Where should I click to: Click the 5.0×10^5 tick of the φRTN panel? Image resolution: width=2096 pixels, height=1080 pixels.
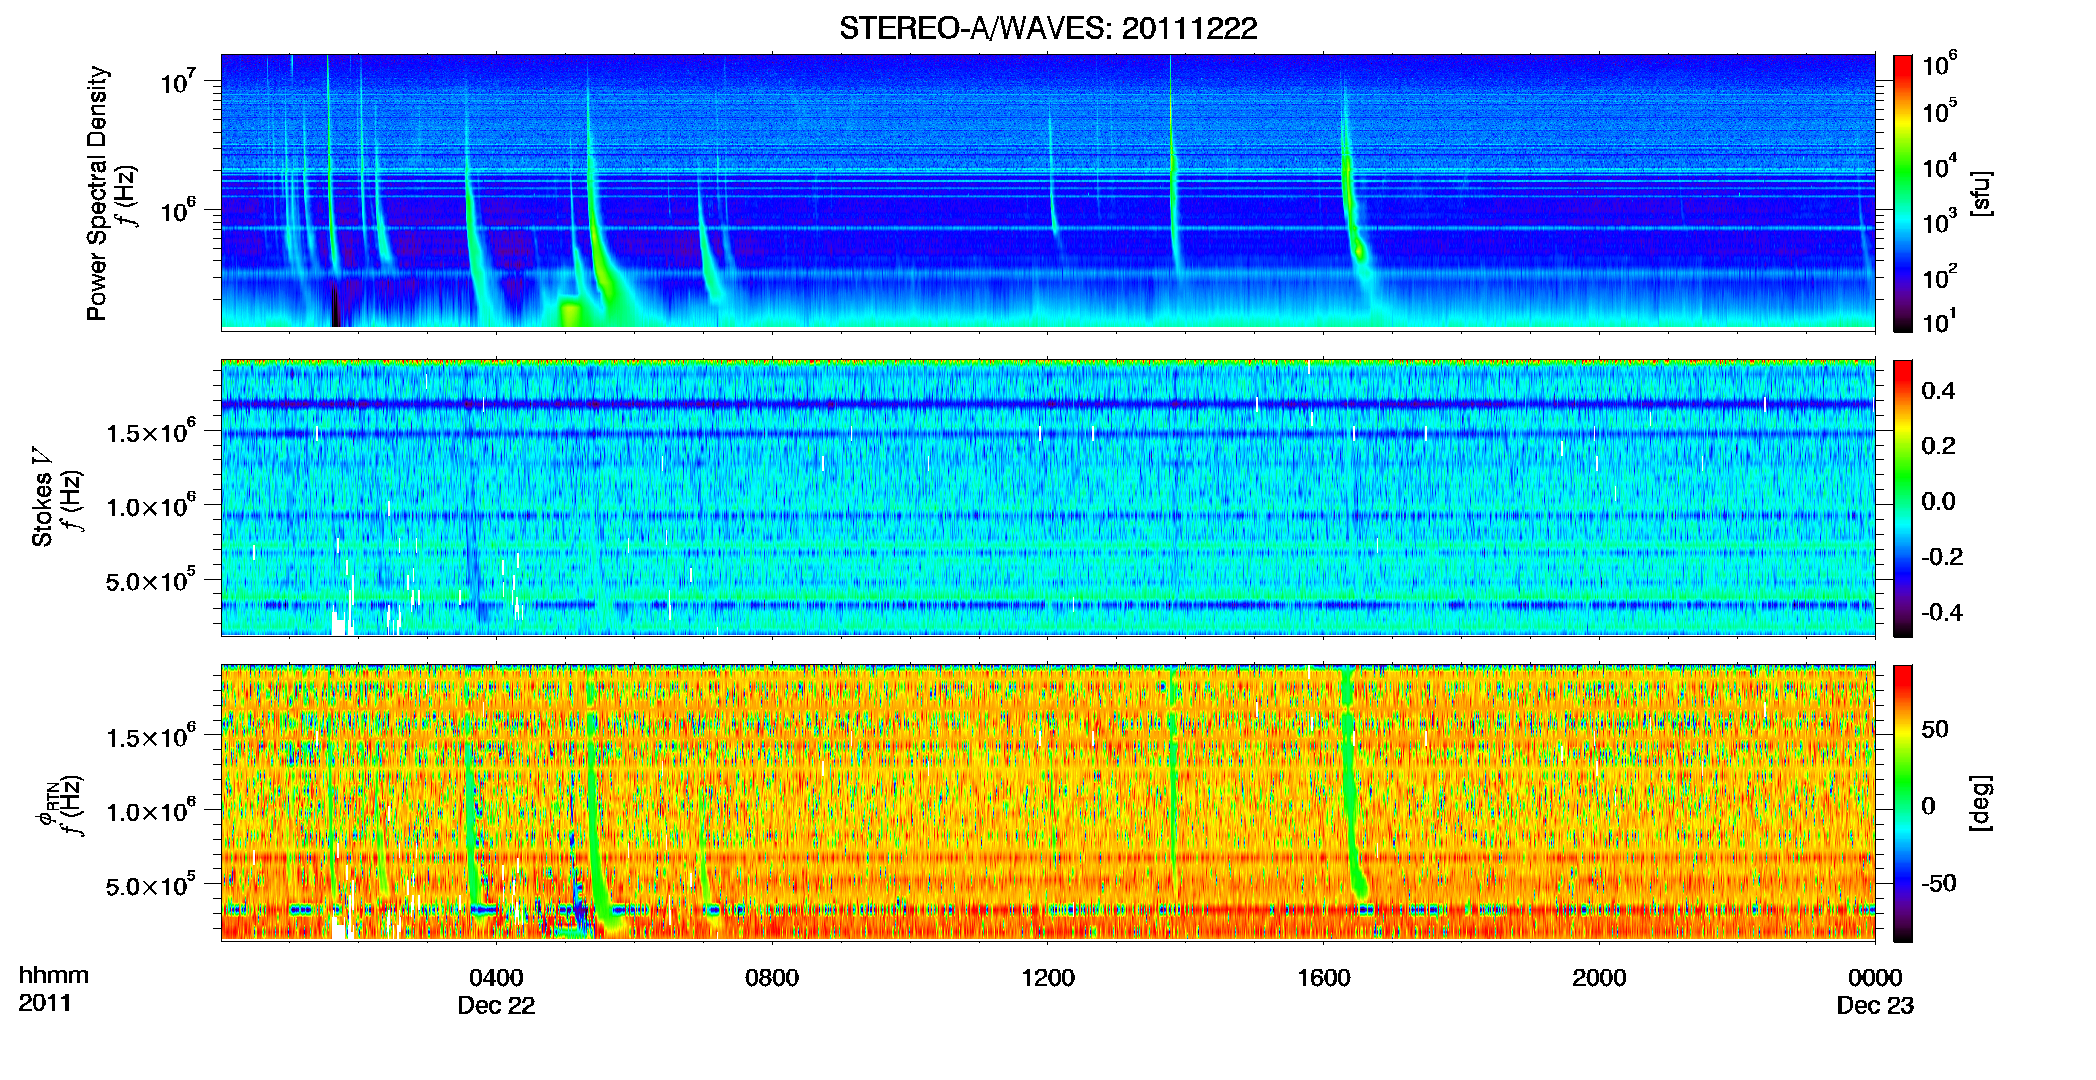click(x=151, y=885)
